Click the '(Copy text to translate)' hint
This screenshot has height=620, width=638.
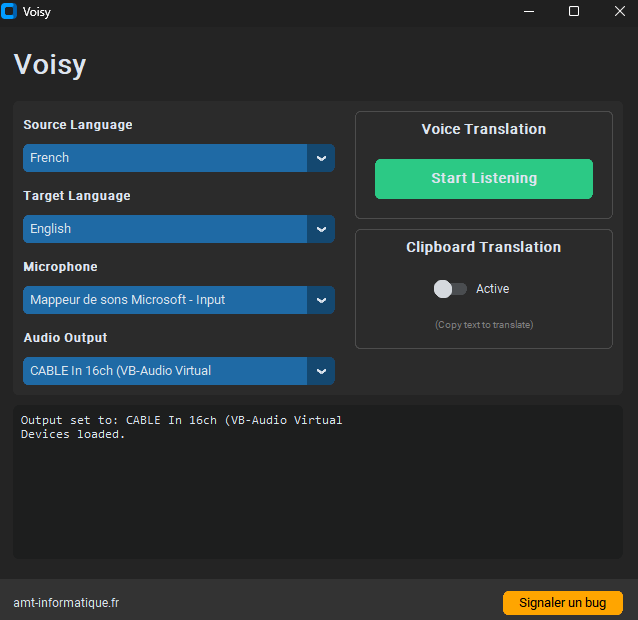484,325
